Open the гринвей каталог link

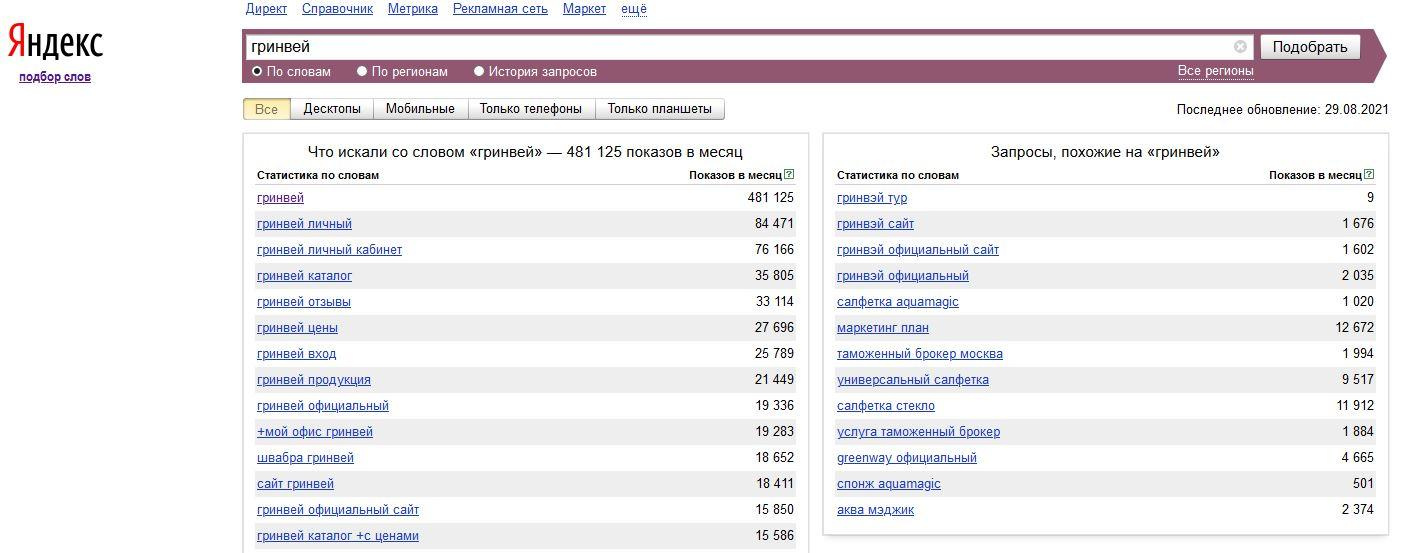click(304, 276)
